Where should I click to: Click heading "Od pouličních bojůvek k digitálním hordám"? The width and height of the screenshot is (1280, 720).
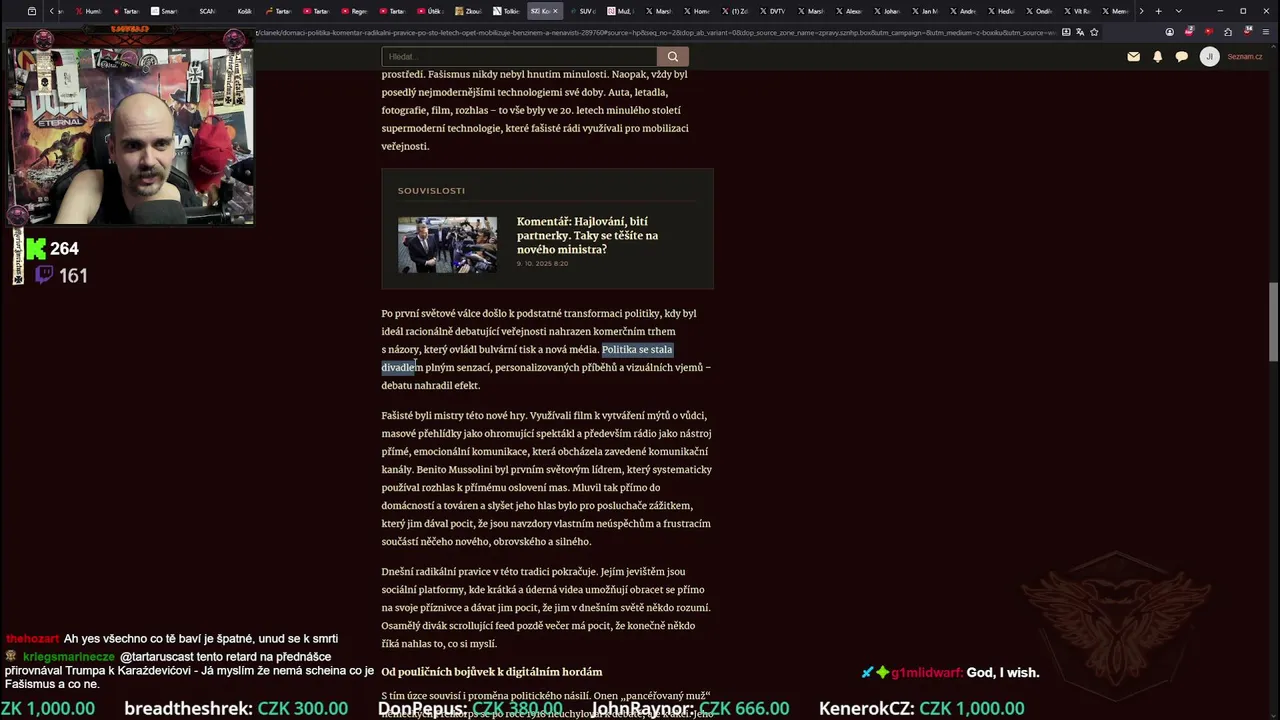coord(492,672)
